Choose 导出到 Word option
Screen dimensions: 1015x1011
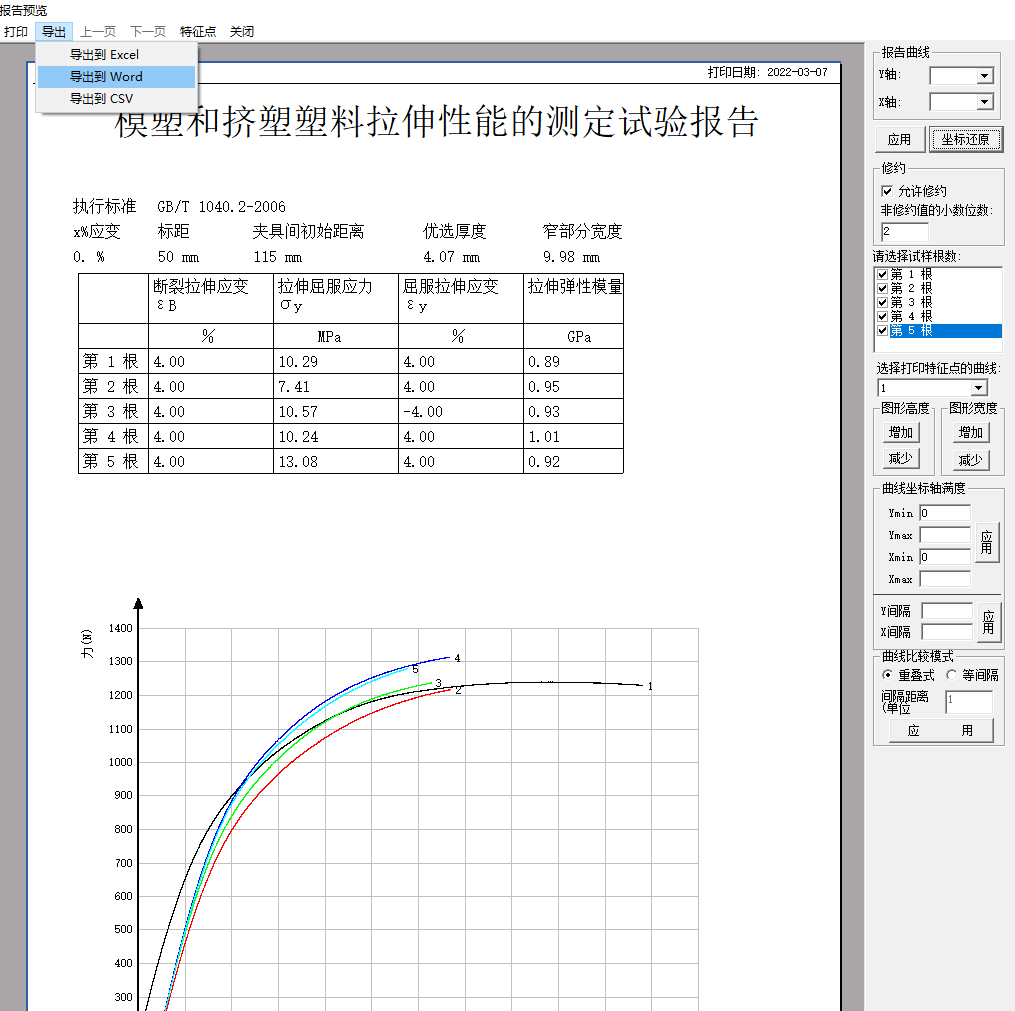coord(117,76)
